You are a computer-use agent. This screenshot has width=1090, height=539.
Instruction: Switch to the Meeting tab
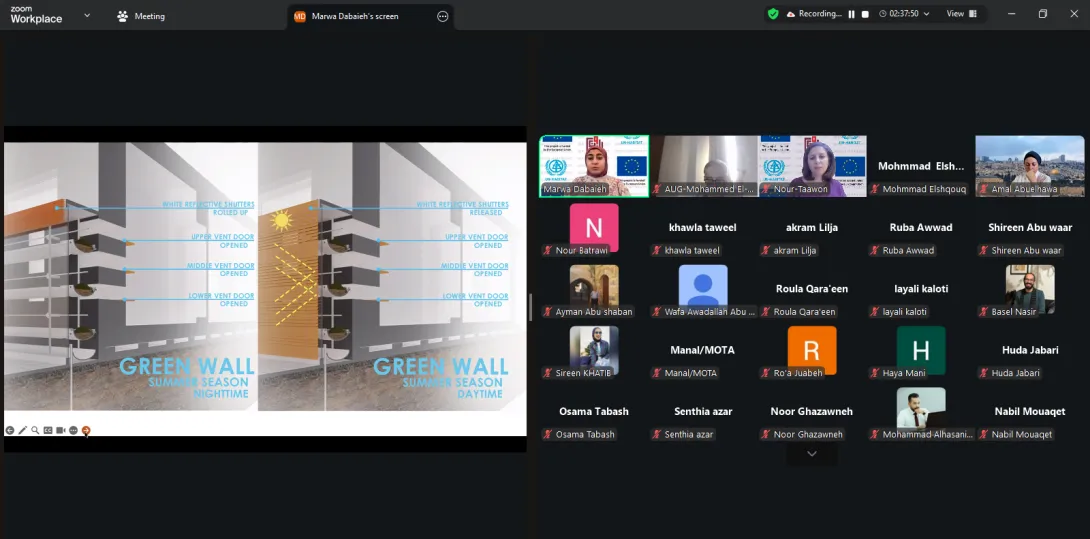tap(141, 16)
